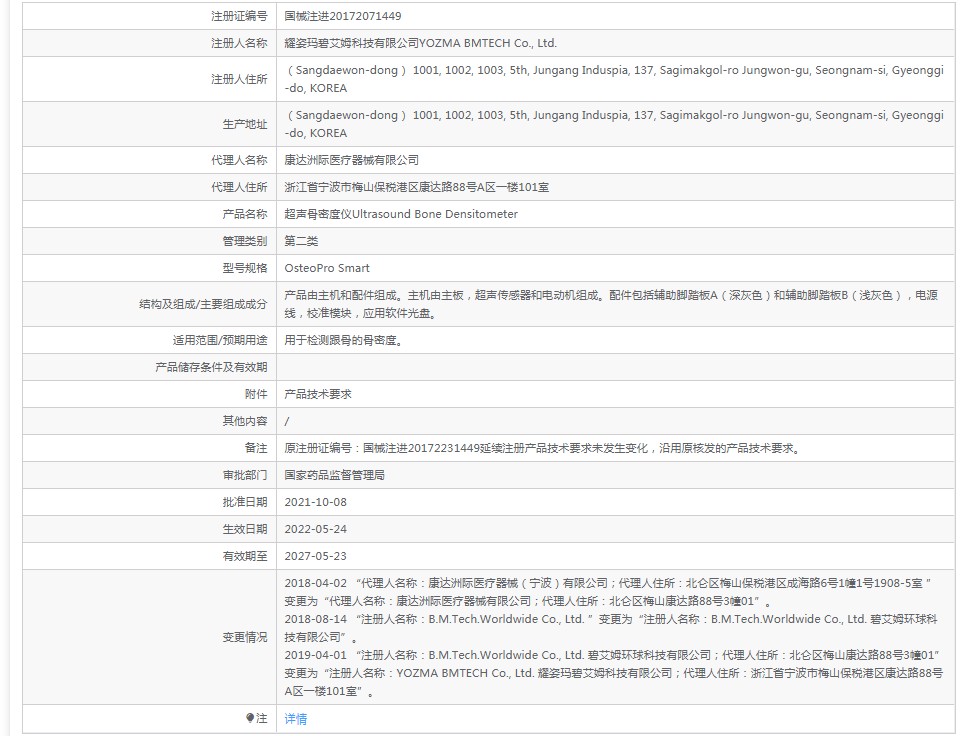Select the change entry dated 2018-04-02
Screen dimensions: 962x736
609,592
